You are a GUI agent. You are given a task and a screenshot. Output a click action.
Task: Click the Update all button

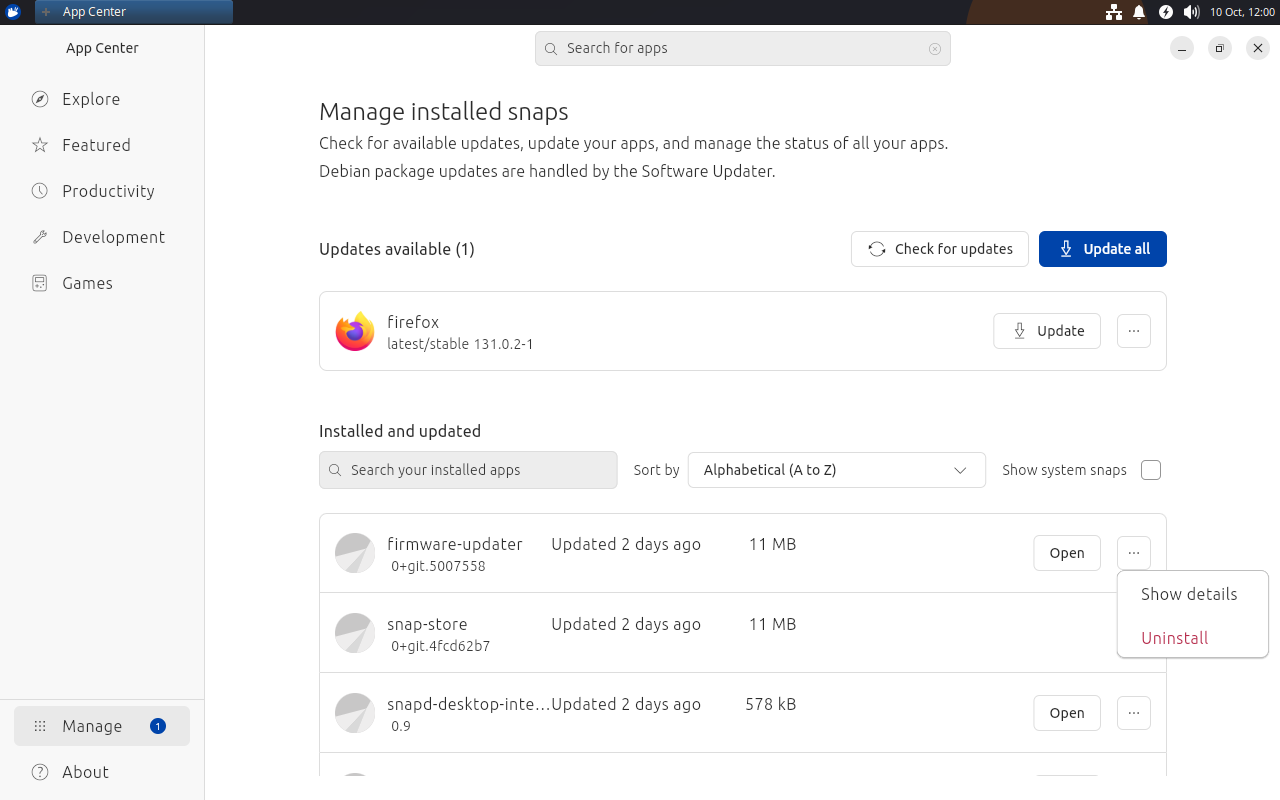(1103, 249)
